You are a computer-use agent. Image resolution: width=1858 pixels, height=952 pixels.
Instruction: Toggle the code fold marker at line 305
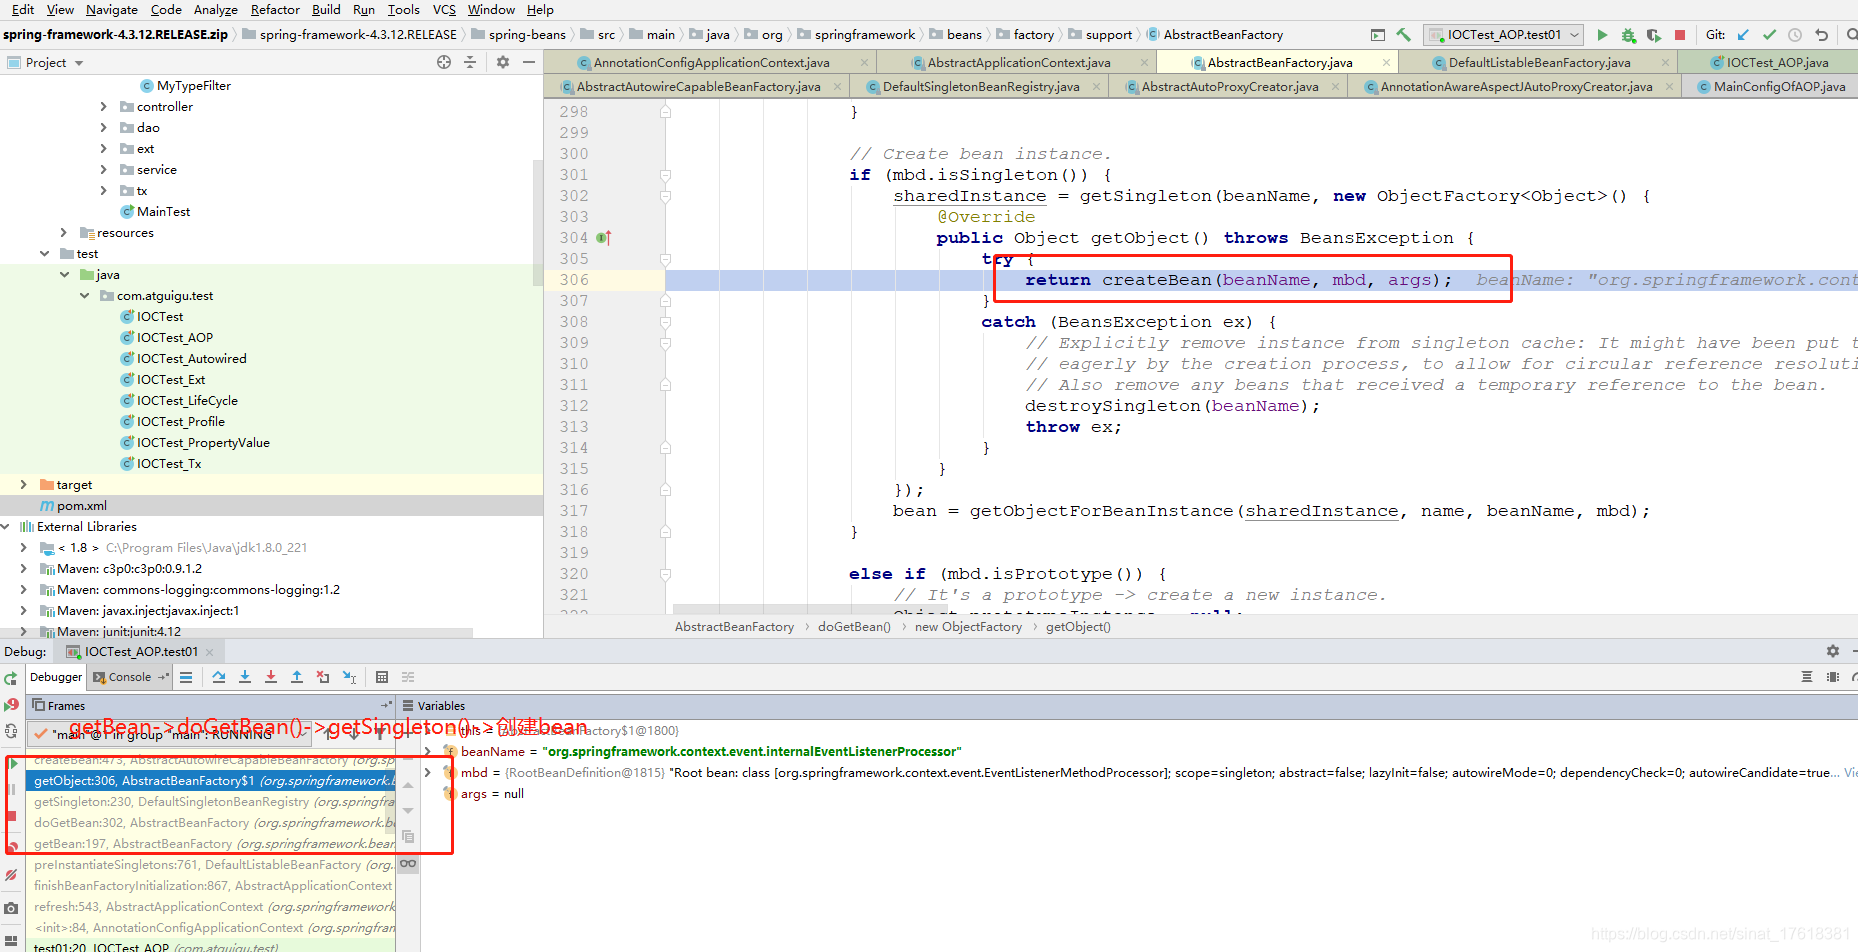665,259
